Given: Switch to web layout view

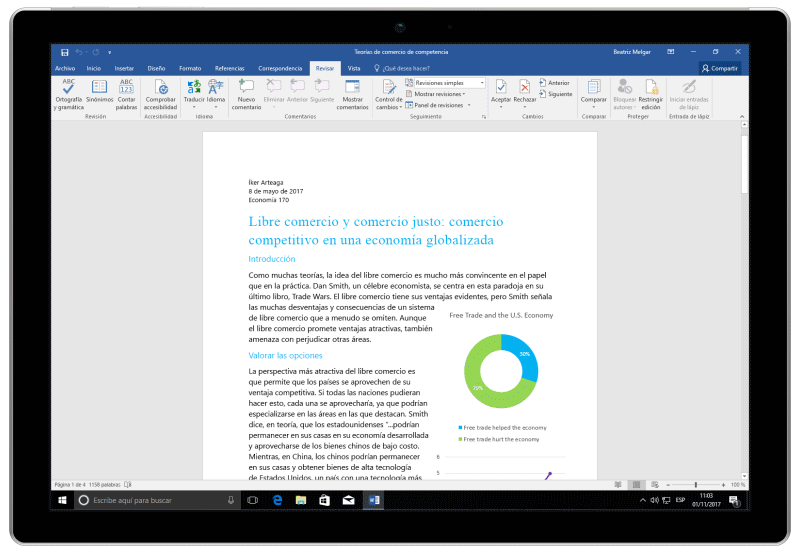Looking at the screenshot, I should click(x=655, y=485).
